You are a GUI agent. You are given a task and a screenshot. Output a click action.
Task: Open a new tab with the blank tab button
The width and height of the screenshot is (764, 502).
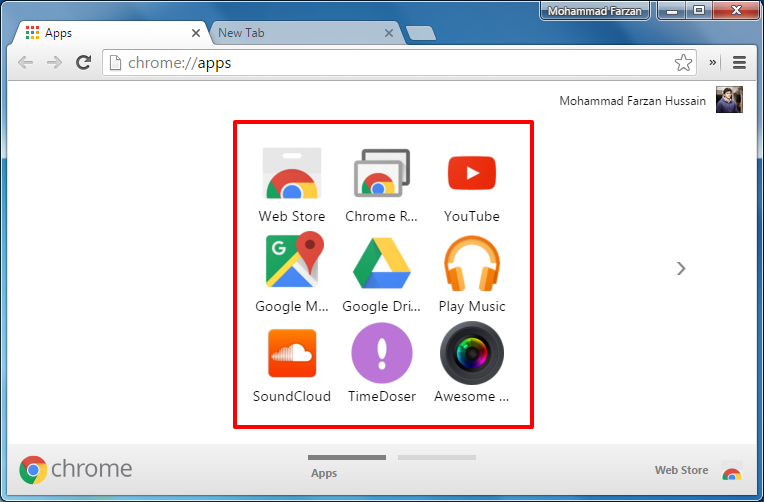click(x=421, y=33)
